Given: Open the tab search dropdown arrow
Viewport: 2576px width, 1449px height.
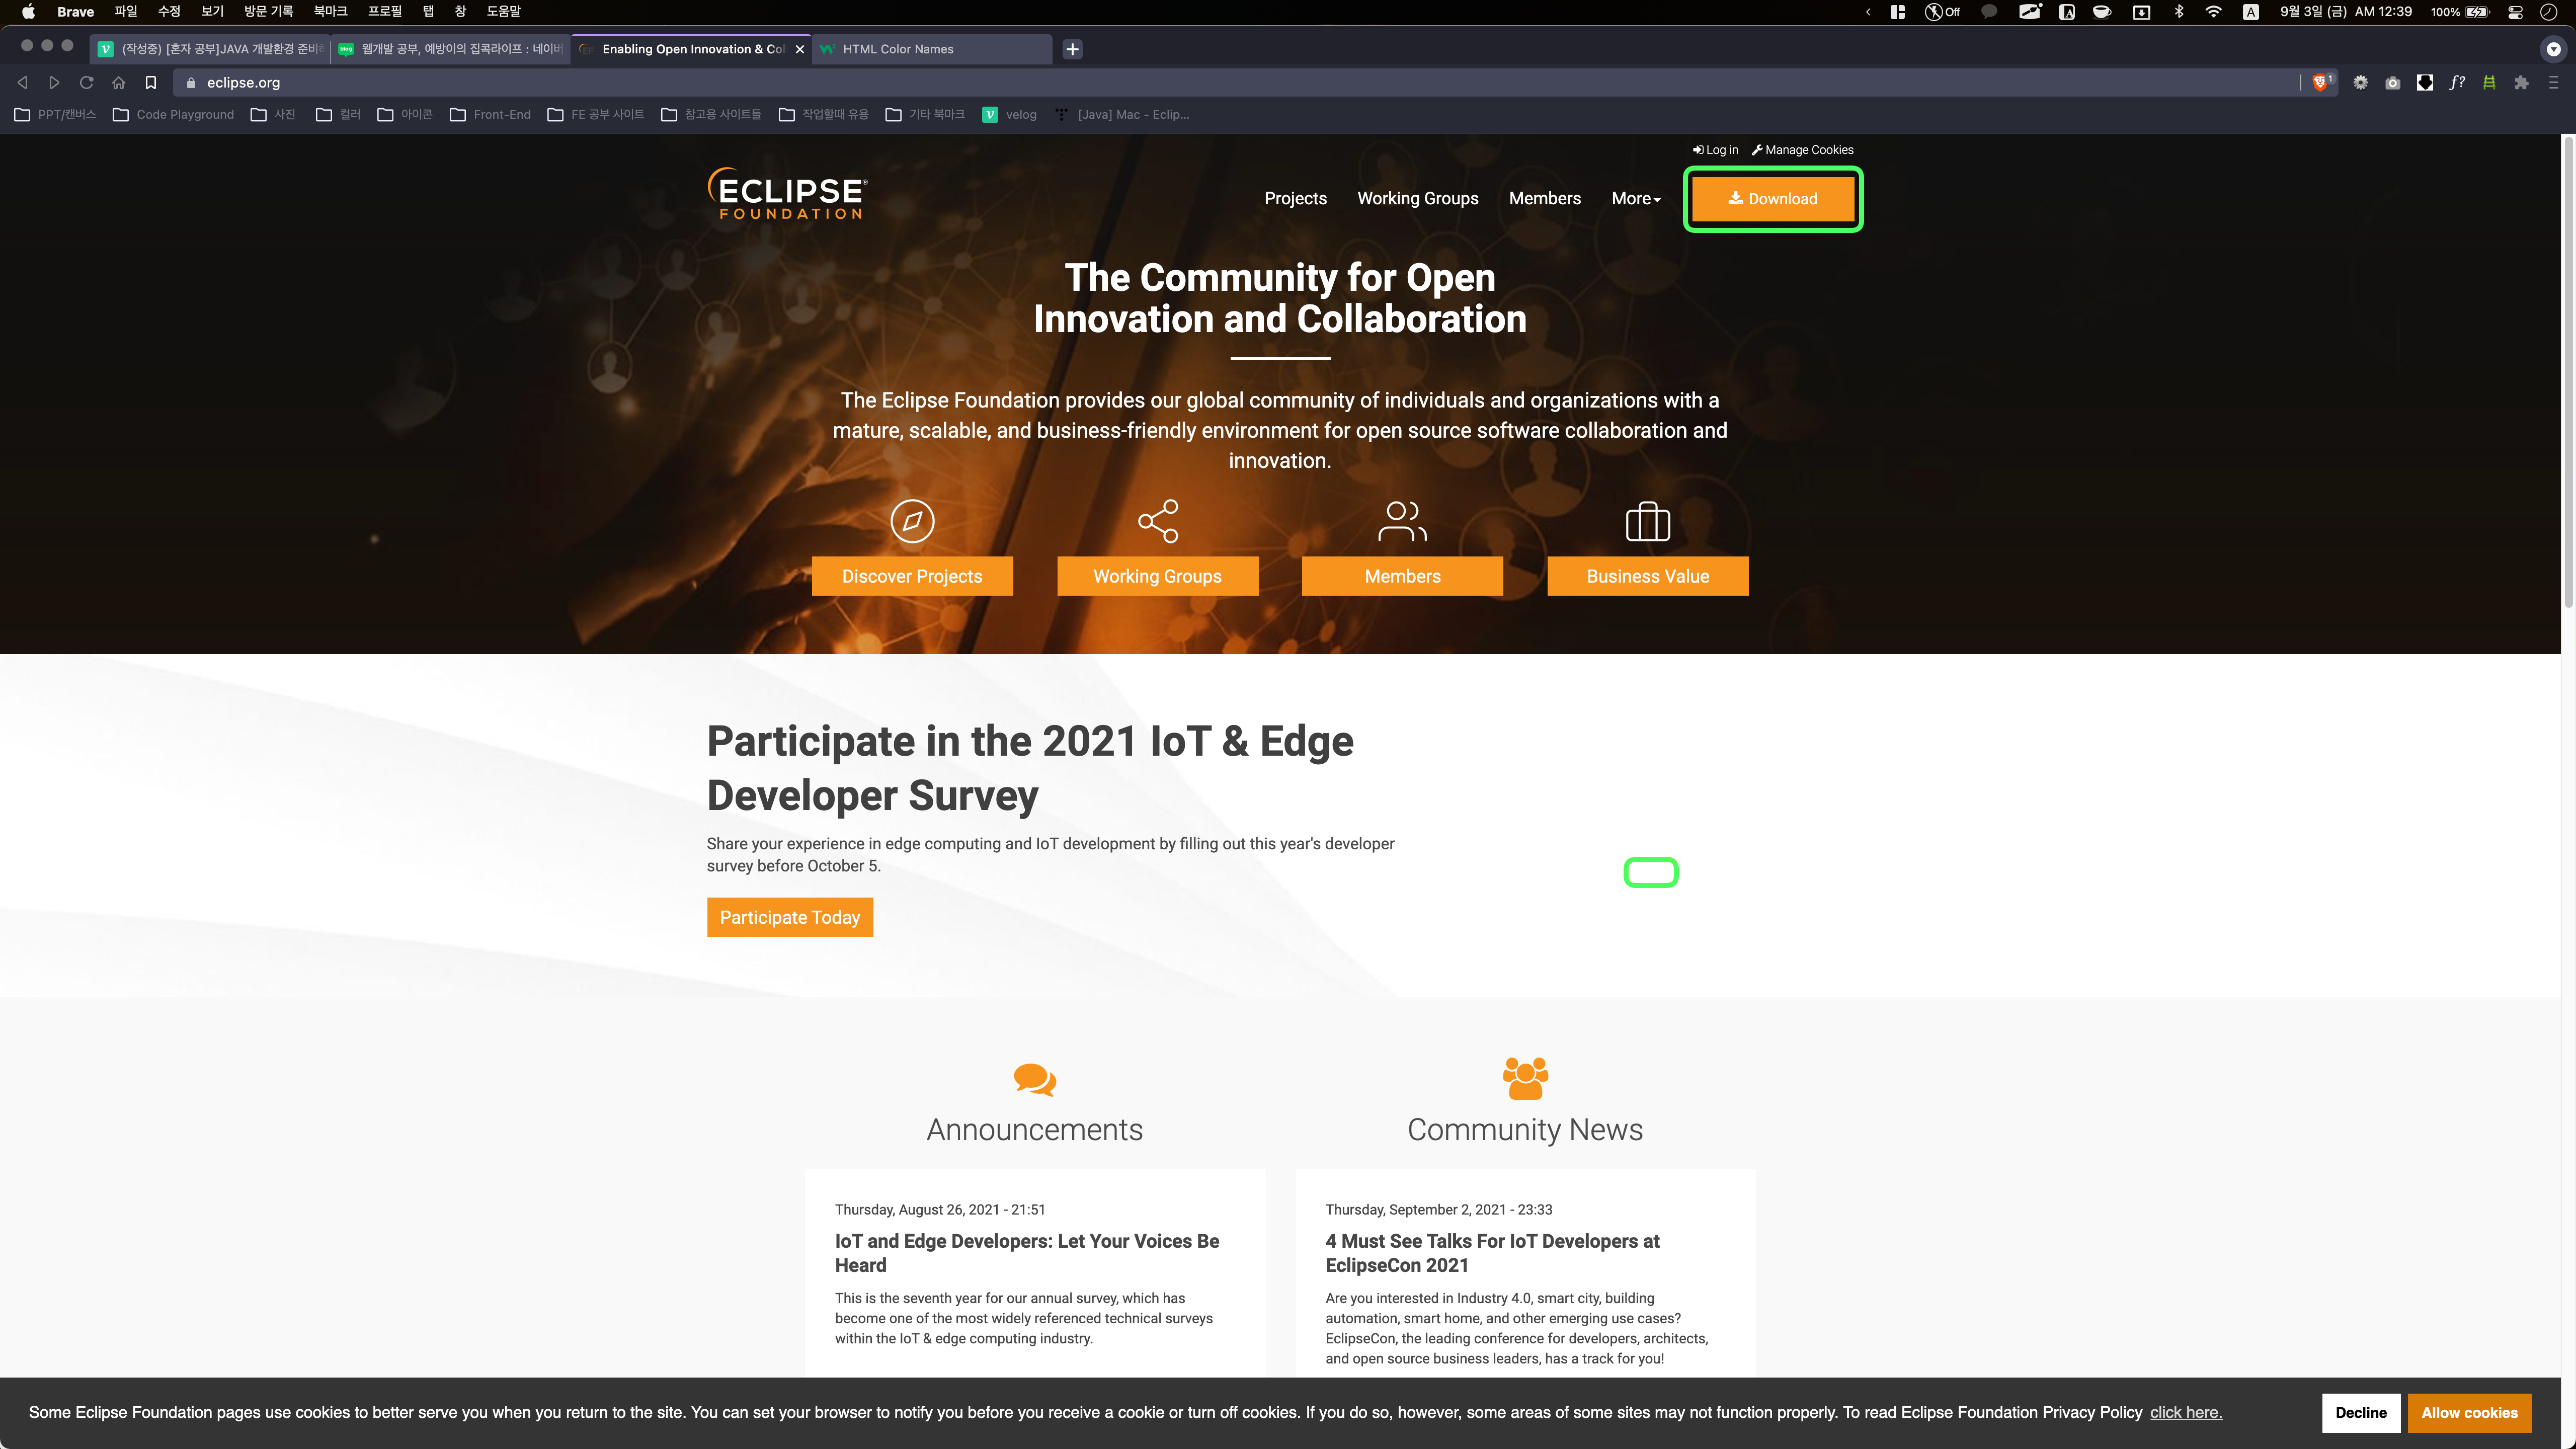Looking at the screenshot, I should click(x=2553, y=49).
